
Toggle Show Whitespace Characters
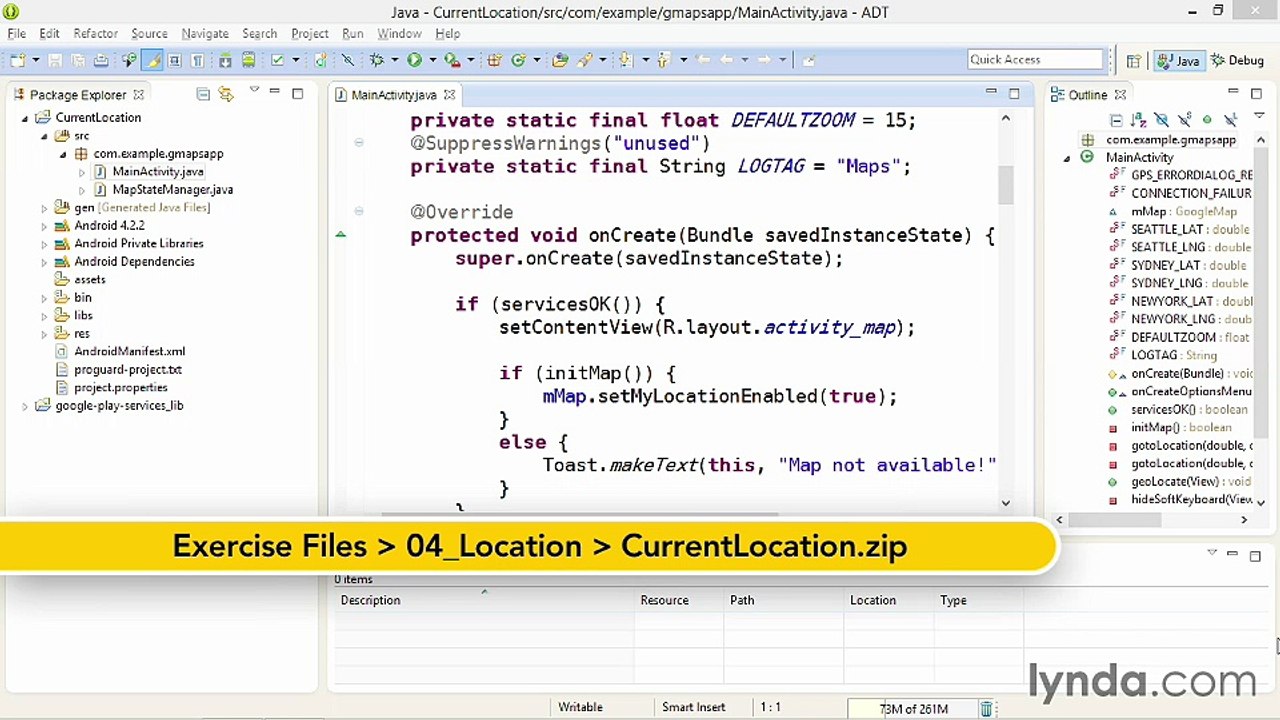[197, 60]
